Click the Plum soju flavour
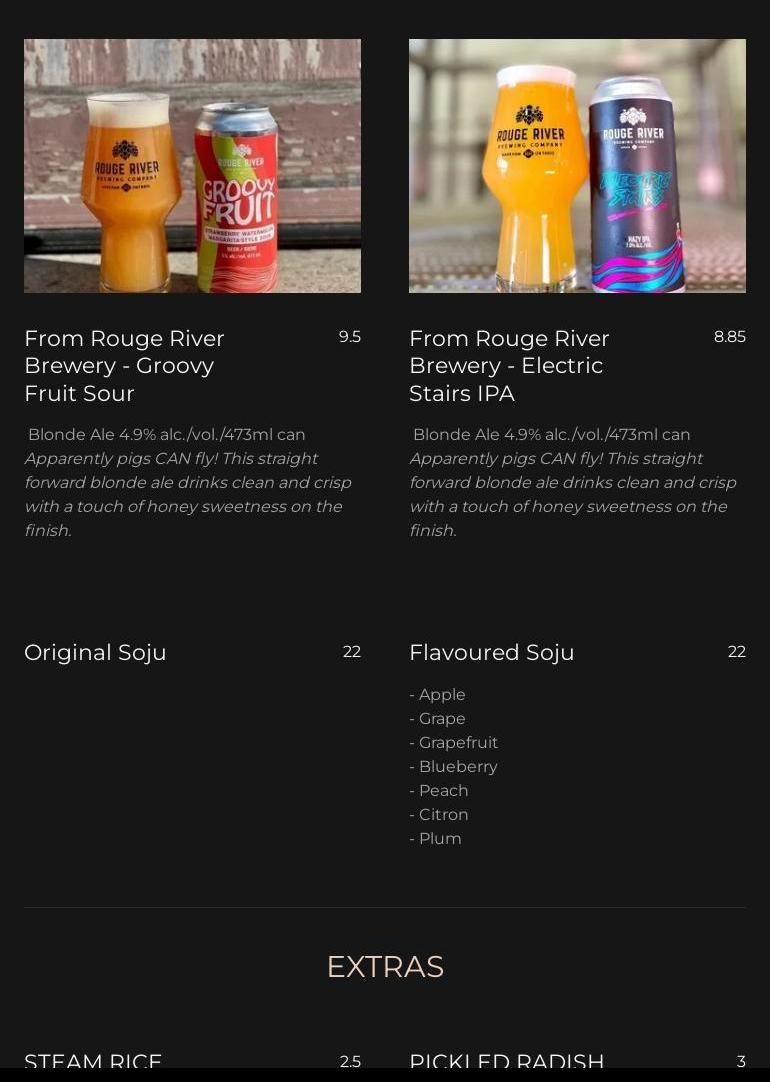The width and height of the screenshot is (770, 1082). coord(439,839)
